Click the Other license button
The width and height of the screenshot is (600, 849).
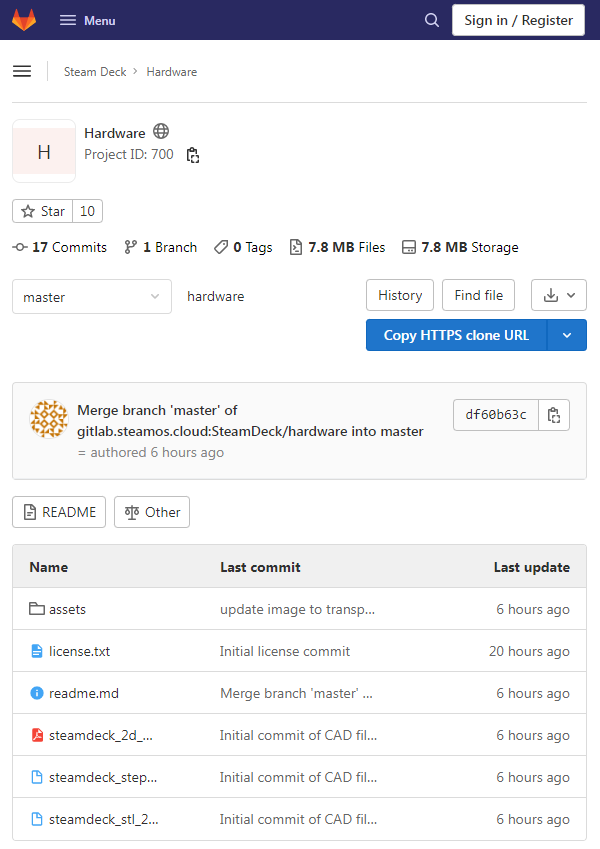pos(152,512)
